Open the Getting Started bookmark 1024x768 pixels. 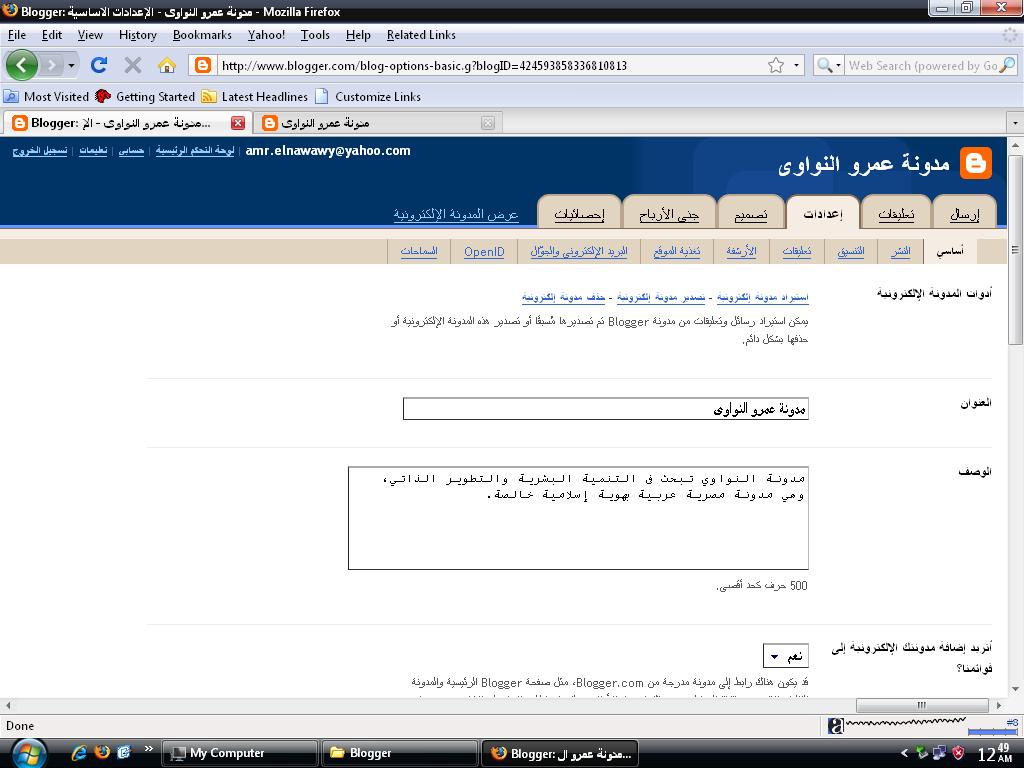(145, 97)
